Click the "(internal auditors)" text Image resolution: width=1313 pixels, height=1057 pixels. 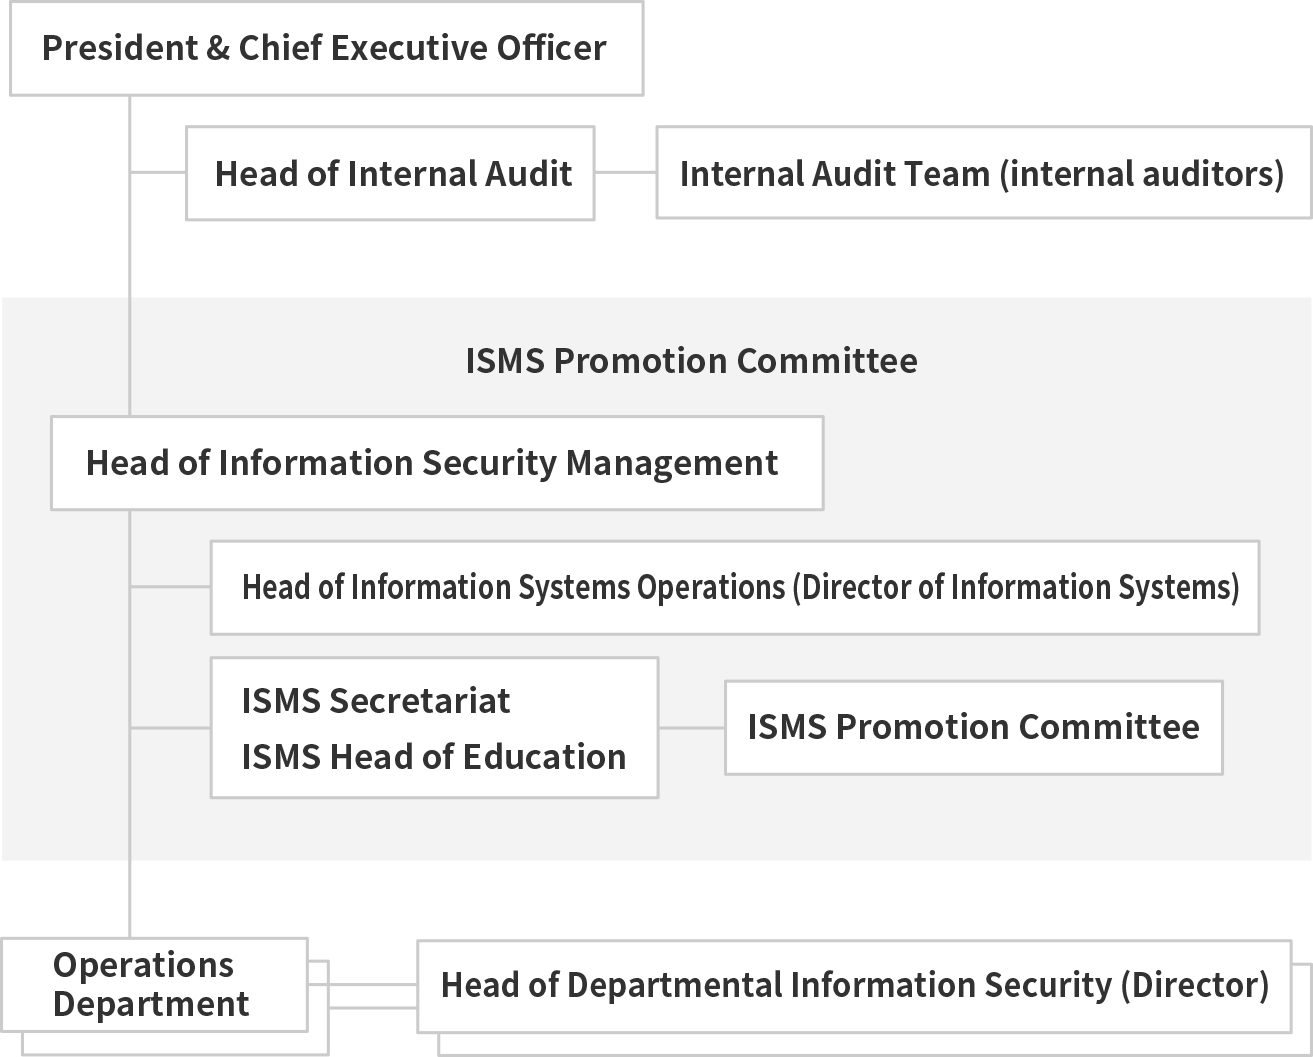tap(1141, 173)
